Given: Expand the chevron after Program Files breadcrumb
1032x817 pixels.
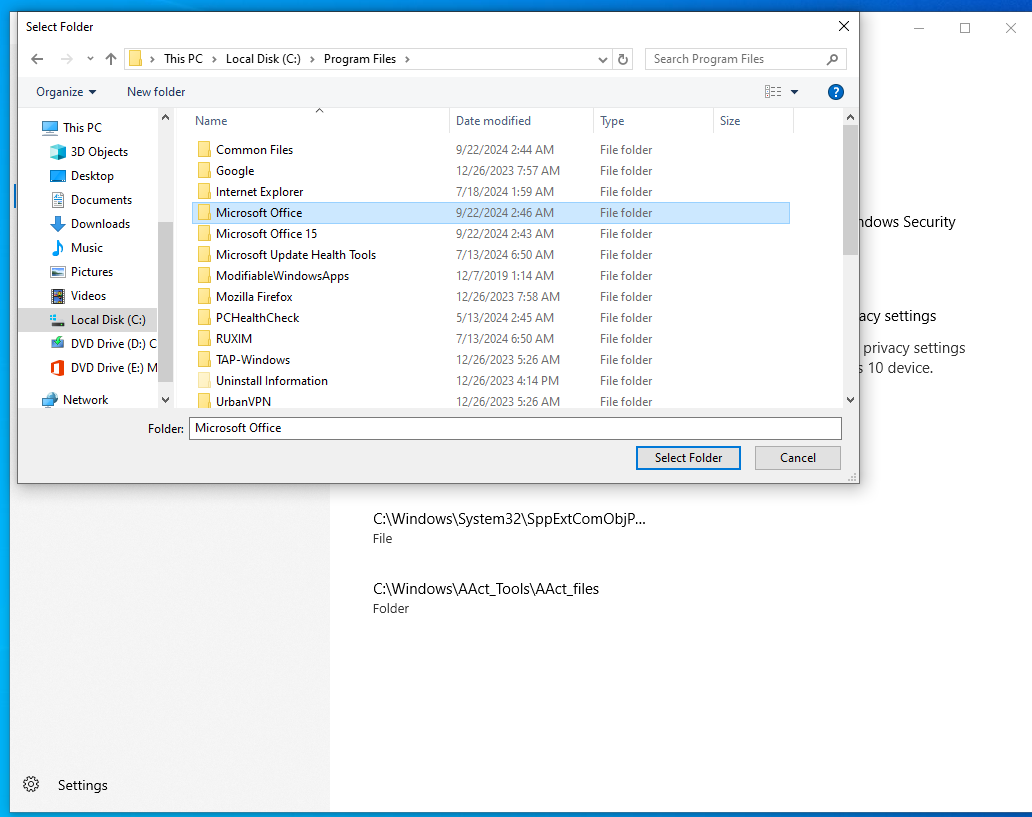Looking at the screenshot, I should (407, 59).
